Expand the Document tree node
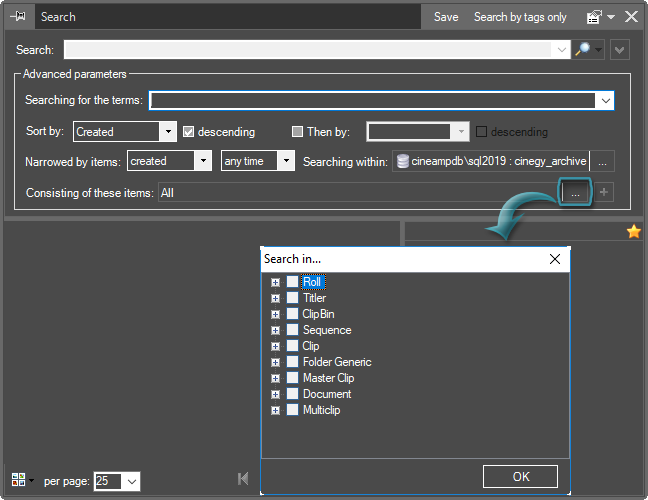 [x=275, y=395]
